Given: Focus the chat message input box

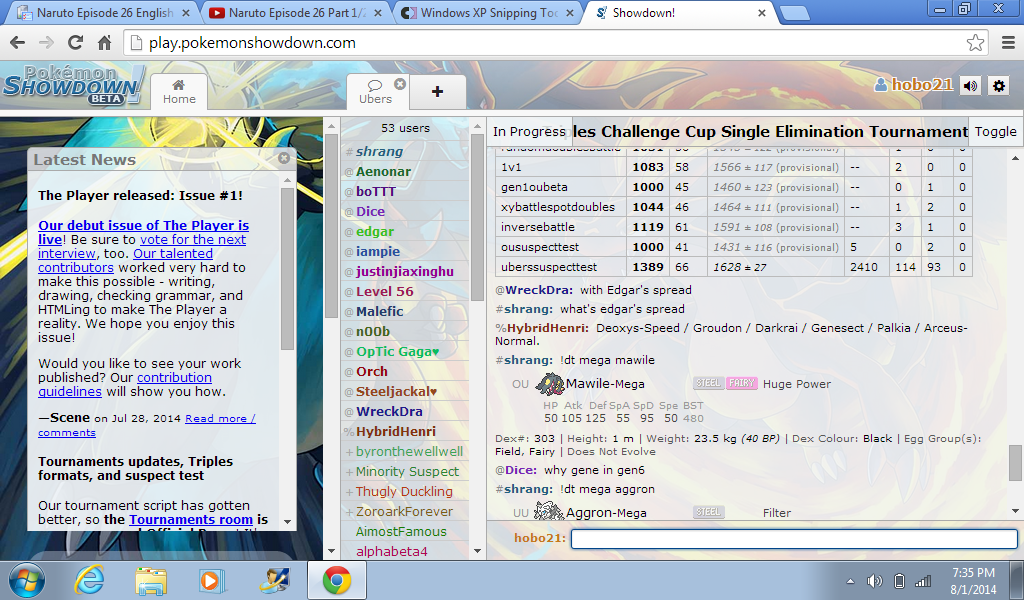Looking at the screenshot, I should pyautogui.click(x=794, y=539).
